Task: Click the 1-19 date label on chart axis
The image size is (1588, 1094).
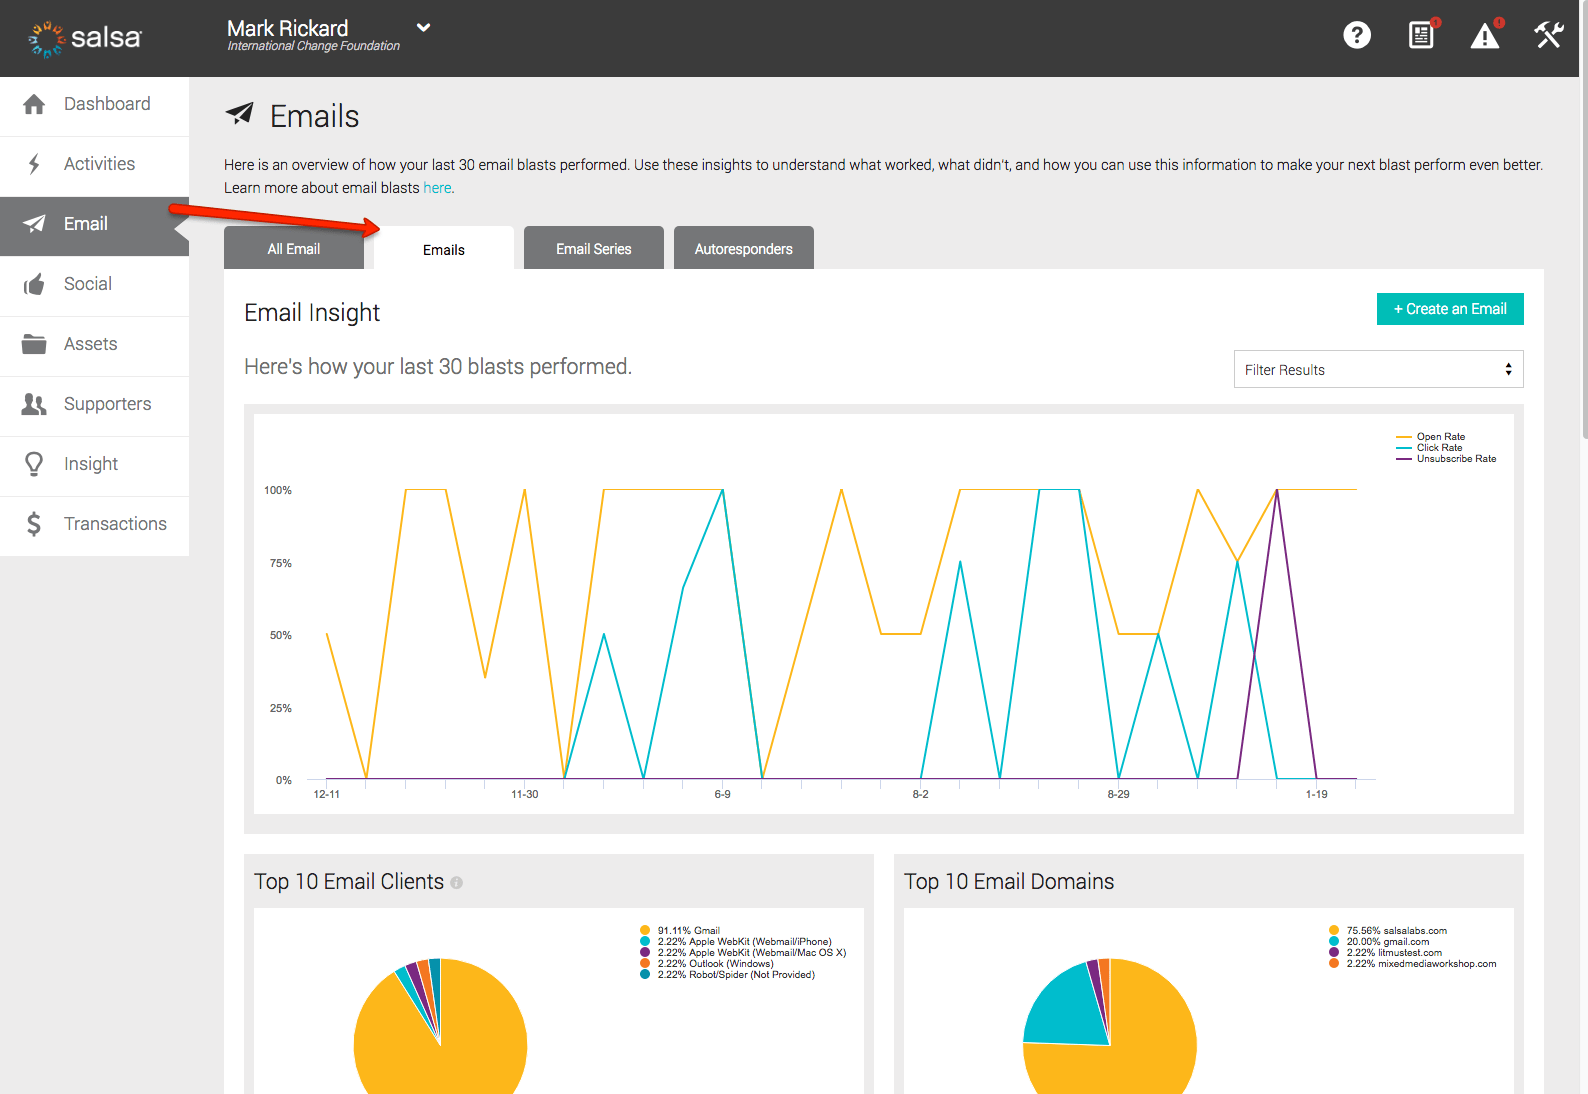Action: coord(1316,794)
